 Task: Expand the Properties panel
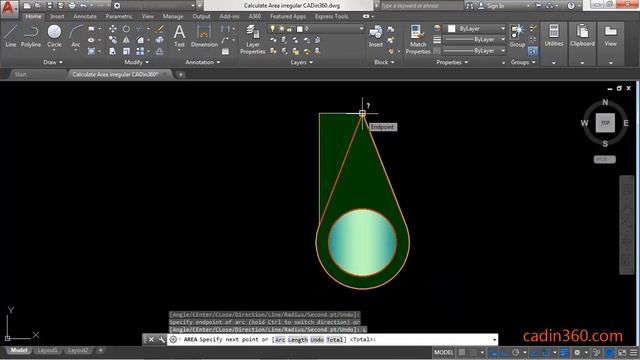point(452,62)
